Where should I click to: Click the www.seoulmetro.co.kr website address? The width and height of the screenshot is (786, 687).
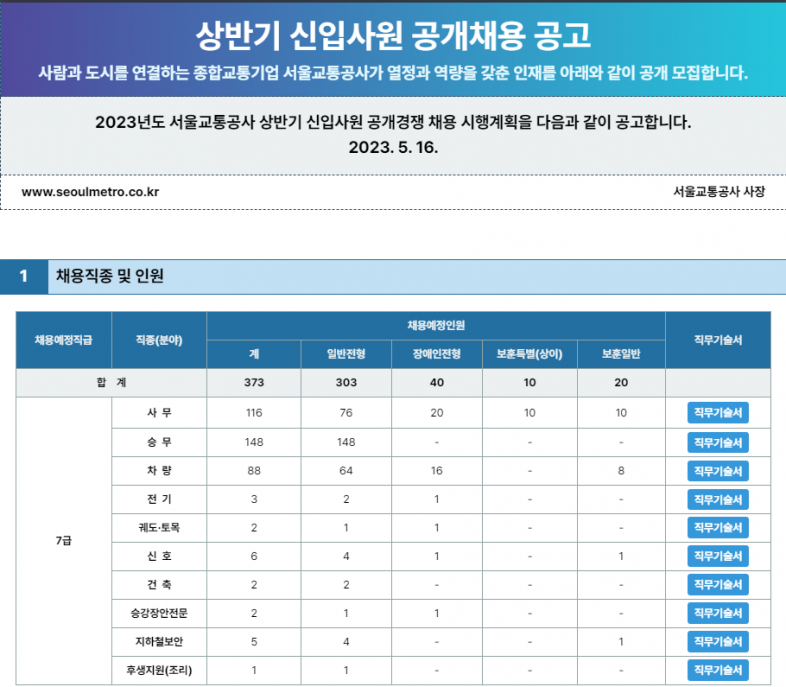pyautogui.click(x=90, y=192)
